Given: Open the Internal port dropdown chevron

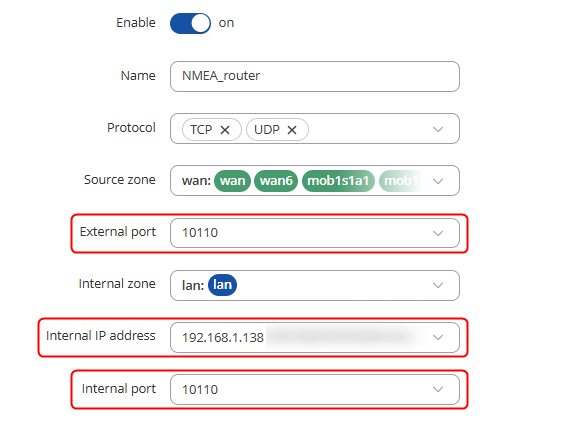Looking at the screenshot, I should [438, 389].
